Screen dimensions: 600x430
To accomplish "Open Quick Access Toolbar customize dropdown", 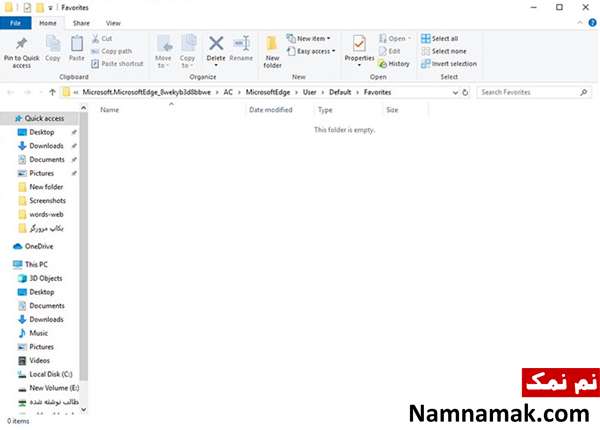I will tap(50, 8).
